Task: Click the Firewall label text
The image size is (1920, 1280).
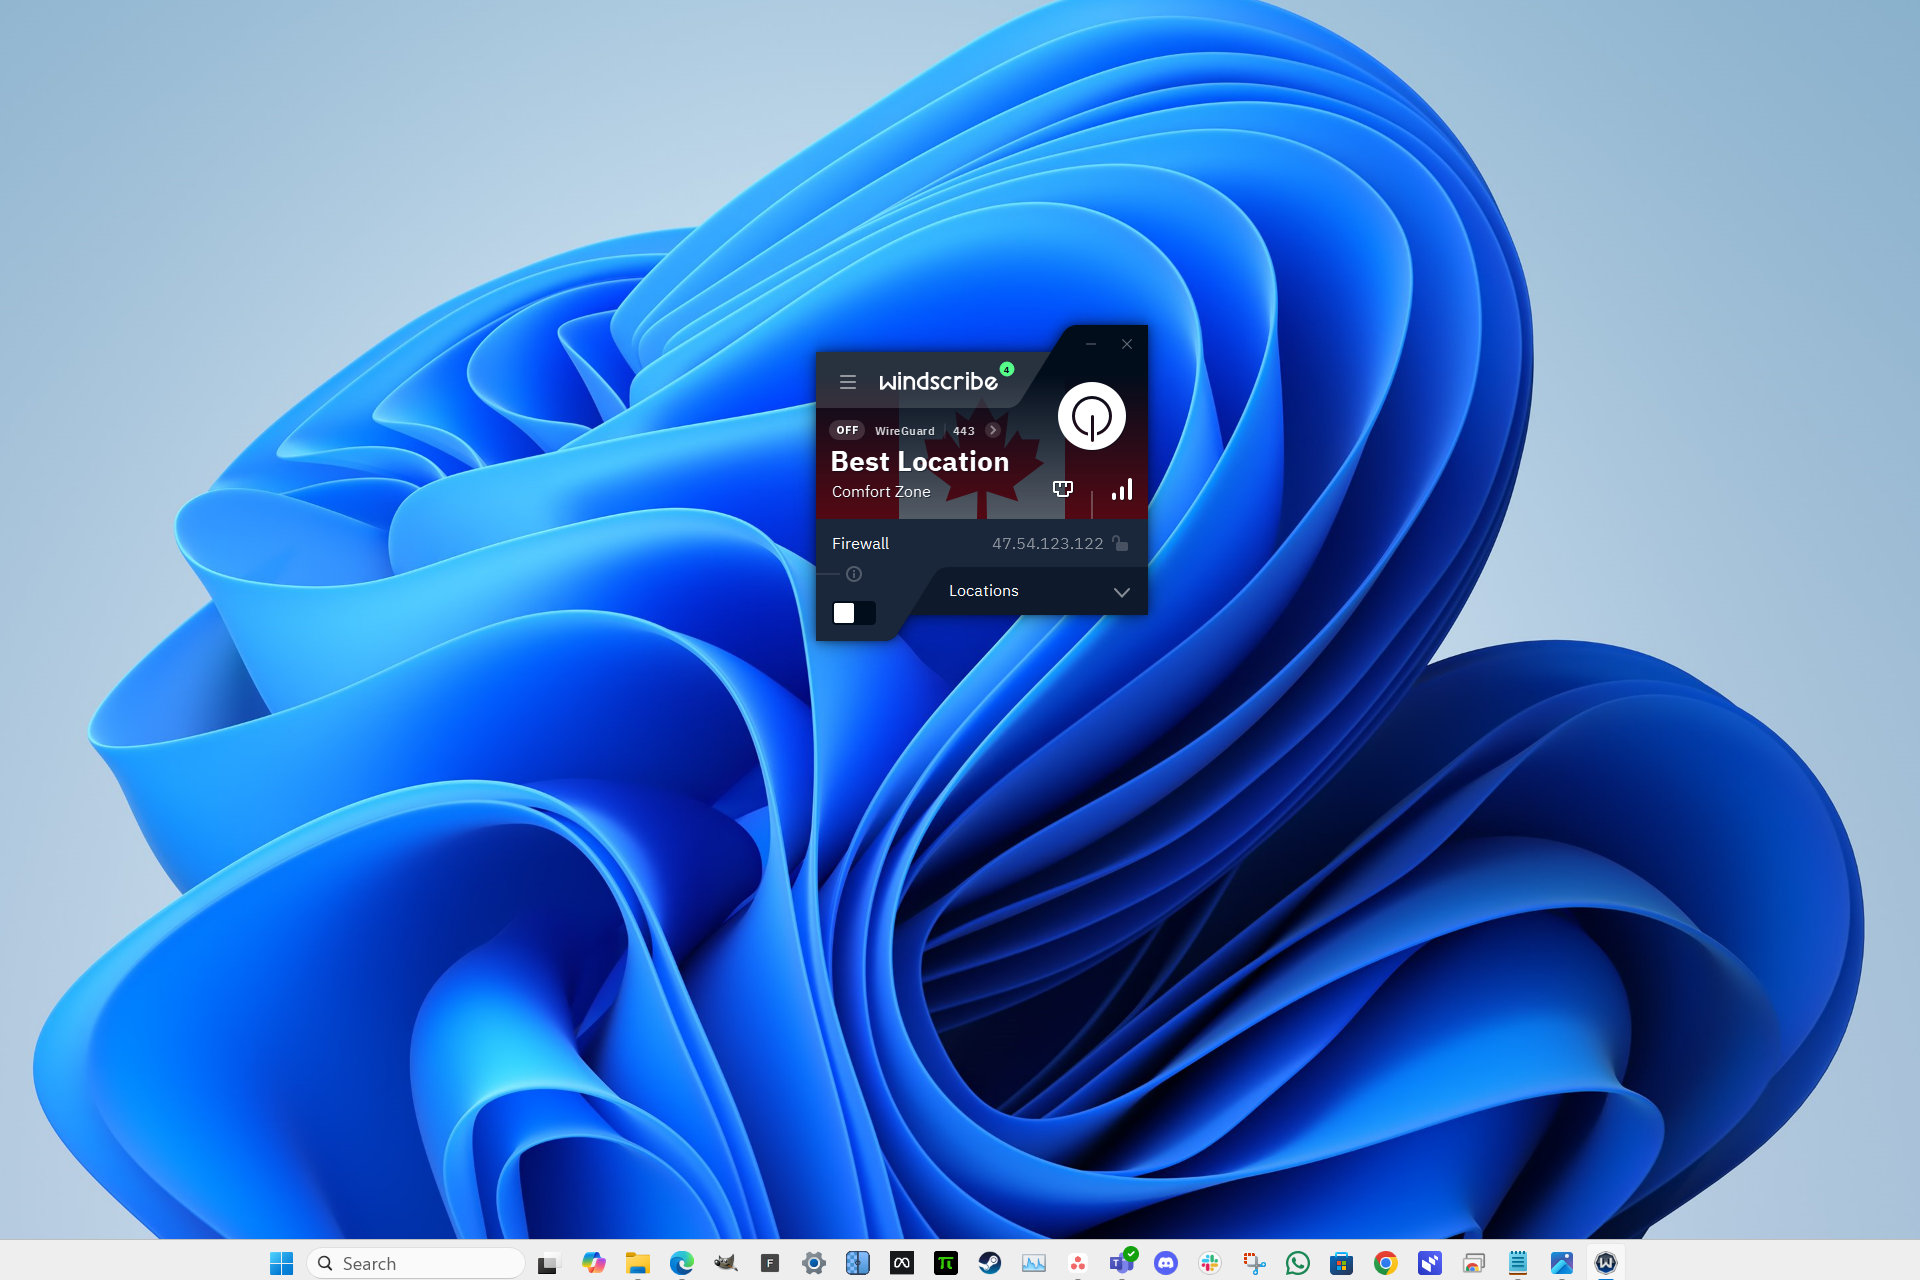Action: [x=860, y=541]
